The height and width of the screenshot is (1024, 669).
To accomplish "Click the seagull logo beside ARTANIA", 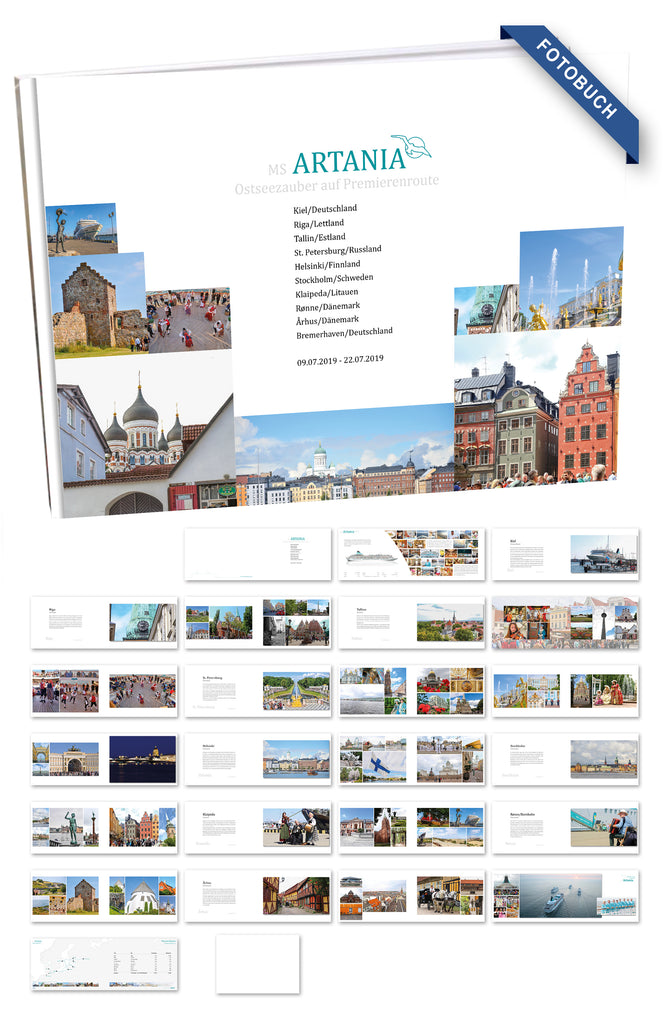I will click(411, 147).
